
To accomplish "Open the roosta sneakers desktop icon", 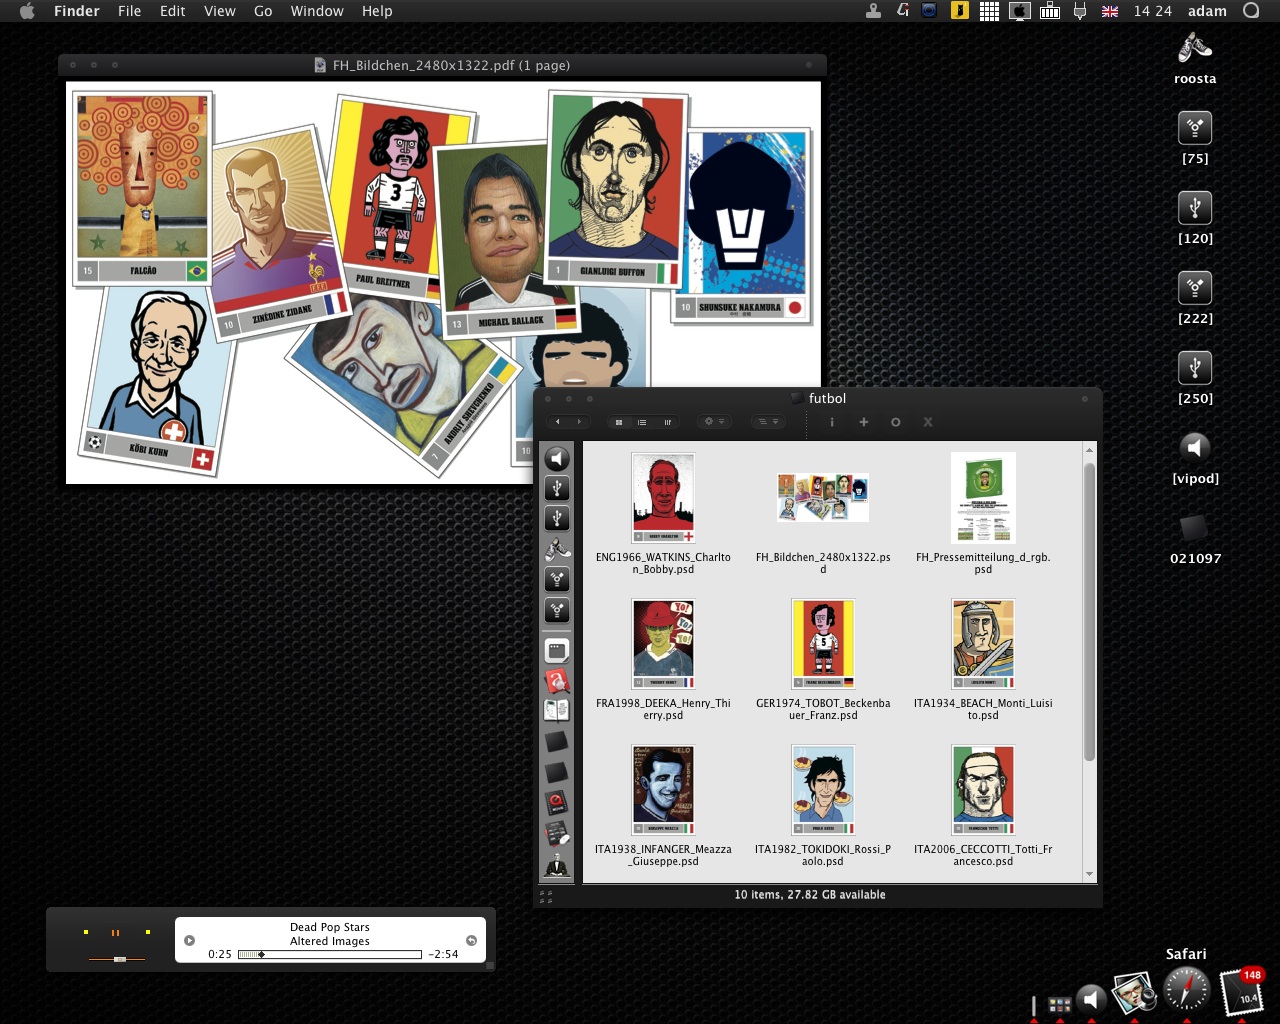I will point(1195,48).
